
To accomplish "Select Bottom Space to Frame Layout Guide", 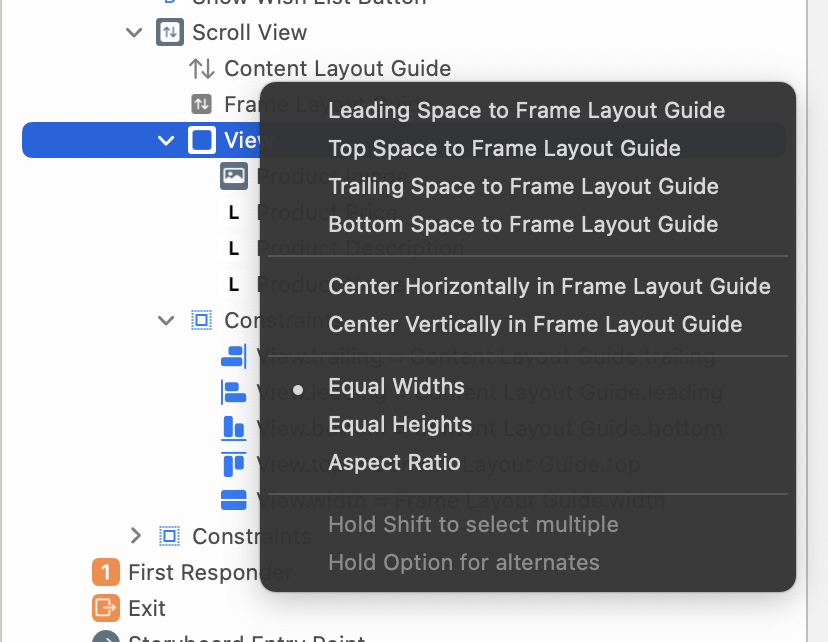I will (523, 224).
